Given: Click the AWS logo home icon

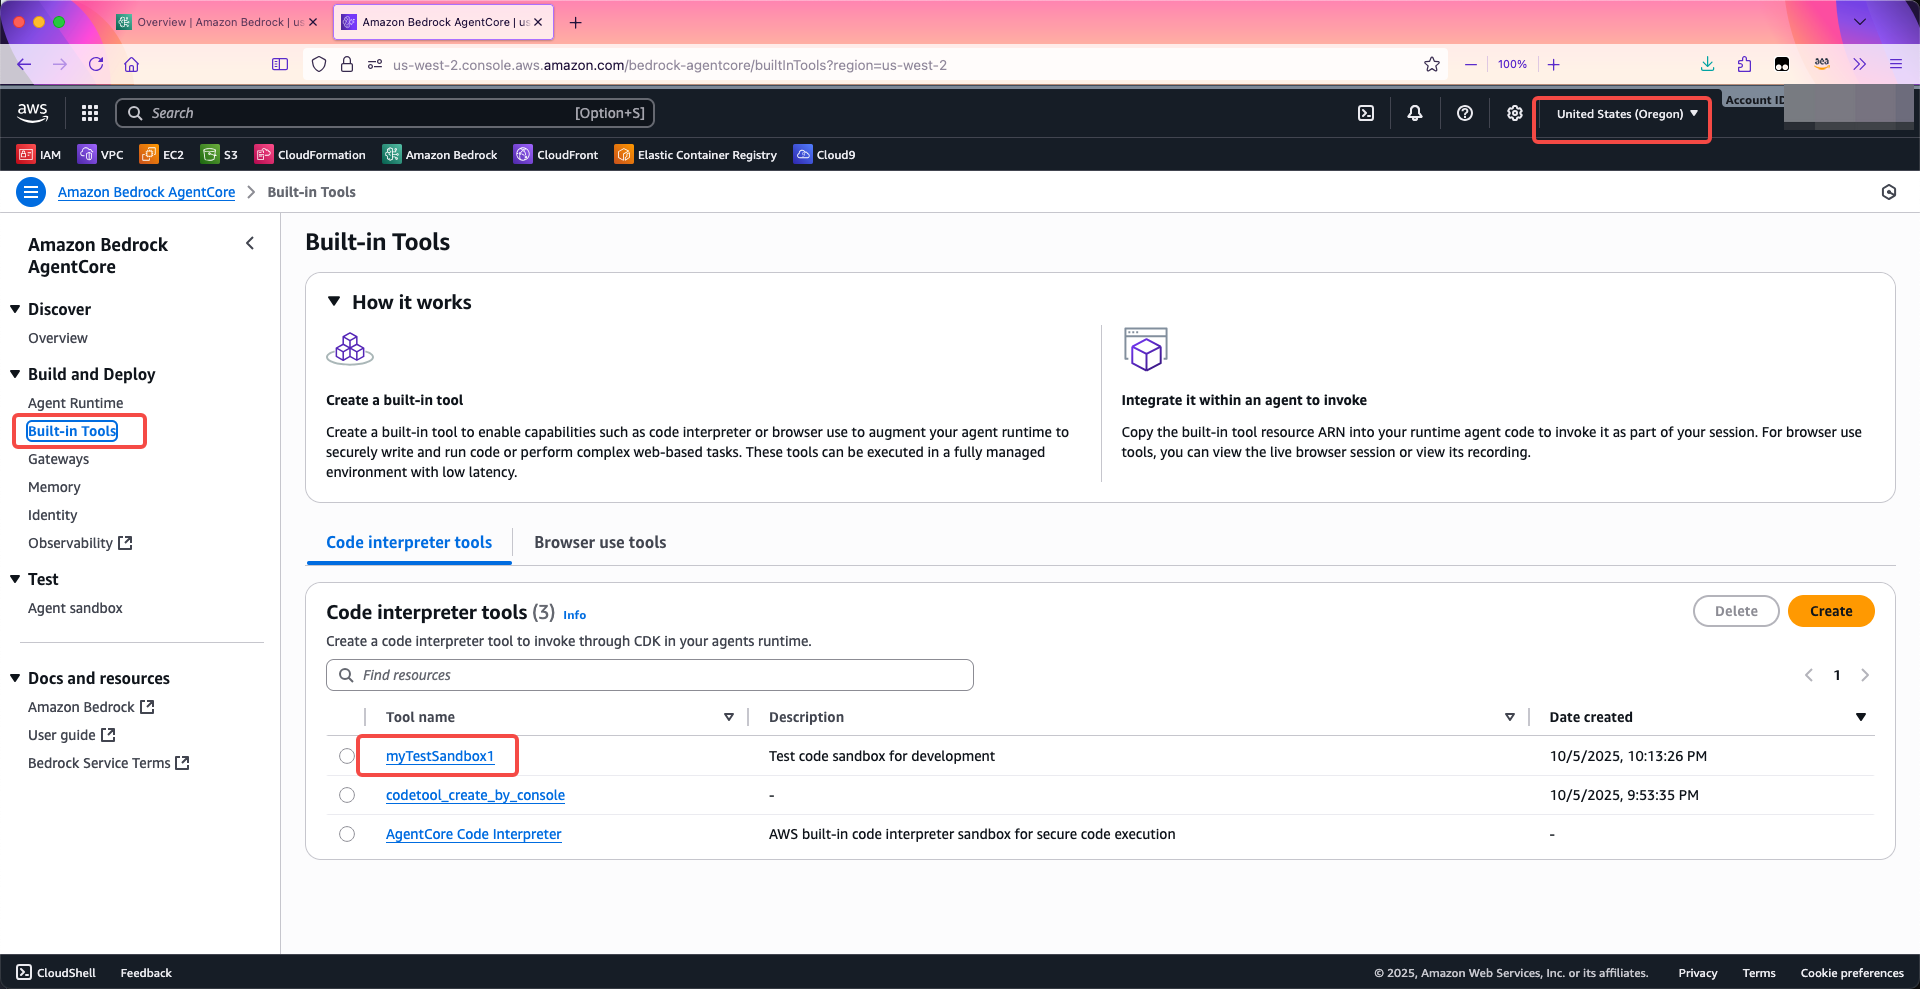Looking at the screenshot, I should tap(33, 113).
